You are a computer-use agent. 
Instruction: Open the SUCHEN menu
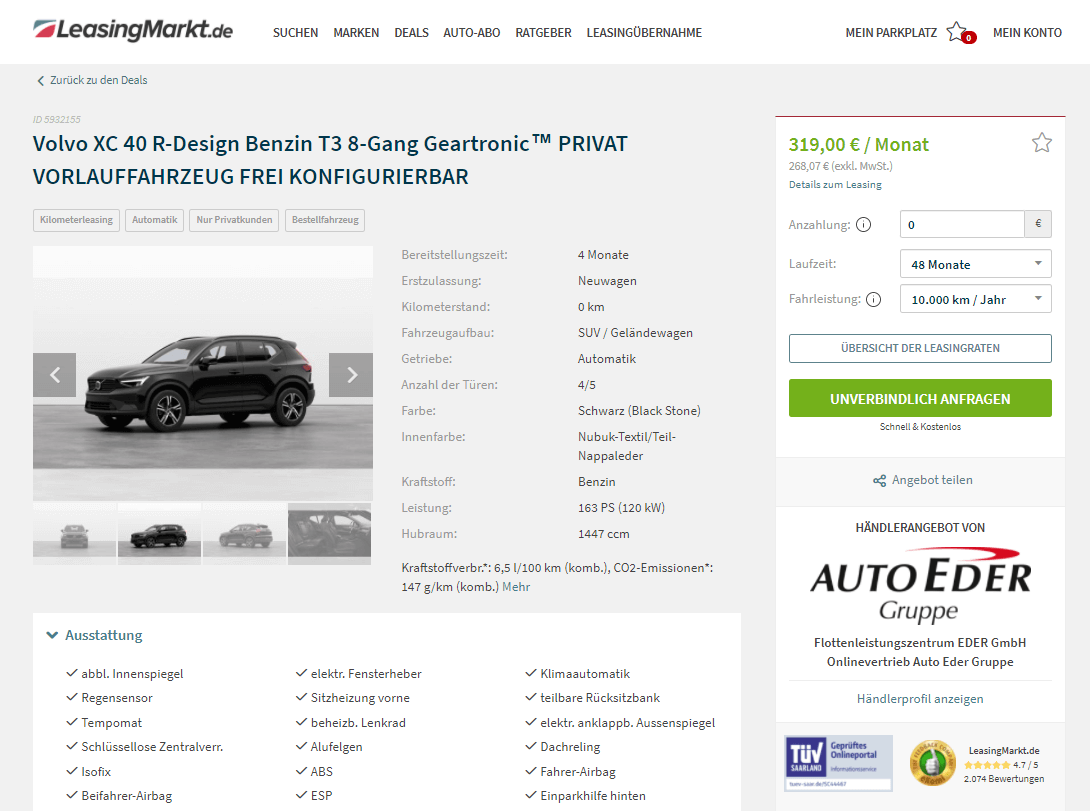295,33
